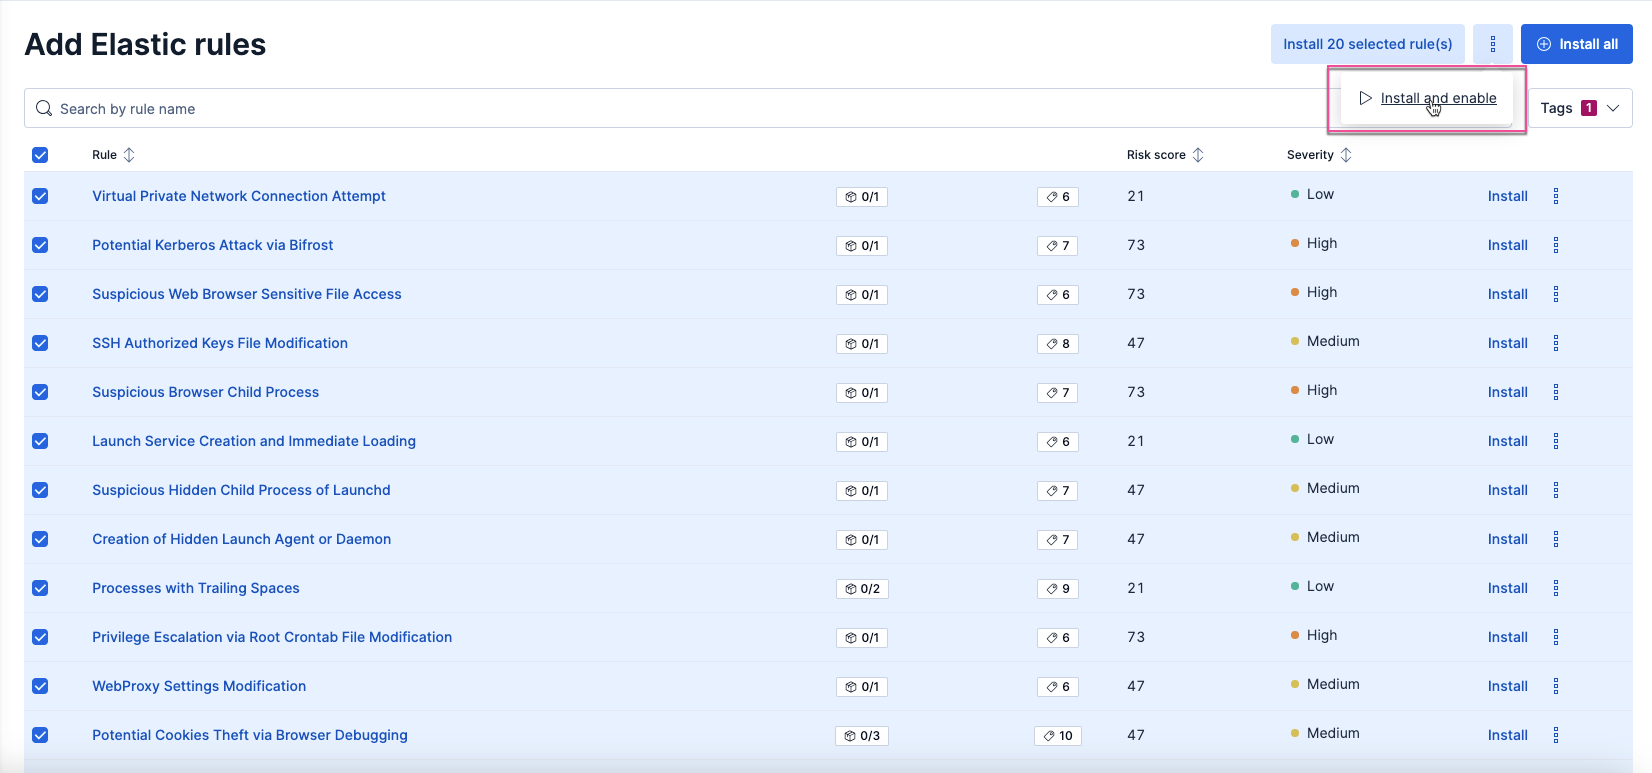Deselect Potential Kerberos Attack via Bifrost checkbox
1652x773 pixels.
(x=40, y=245)
